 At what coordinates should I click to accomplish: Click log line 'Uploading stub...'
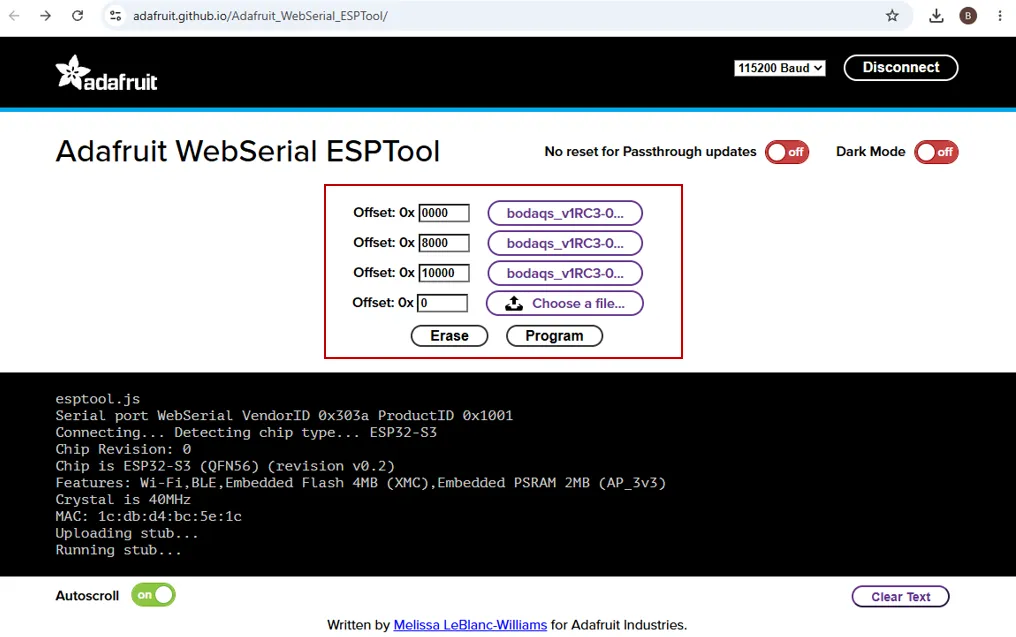(x=127, y=533)
